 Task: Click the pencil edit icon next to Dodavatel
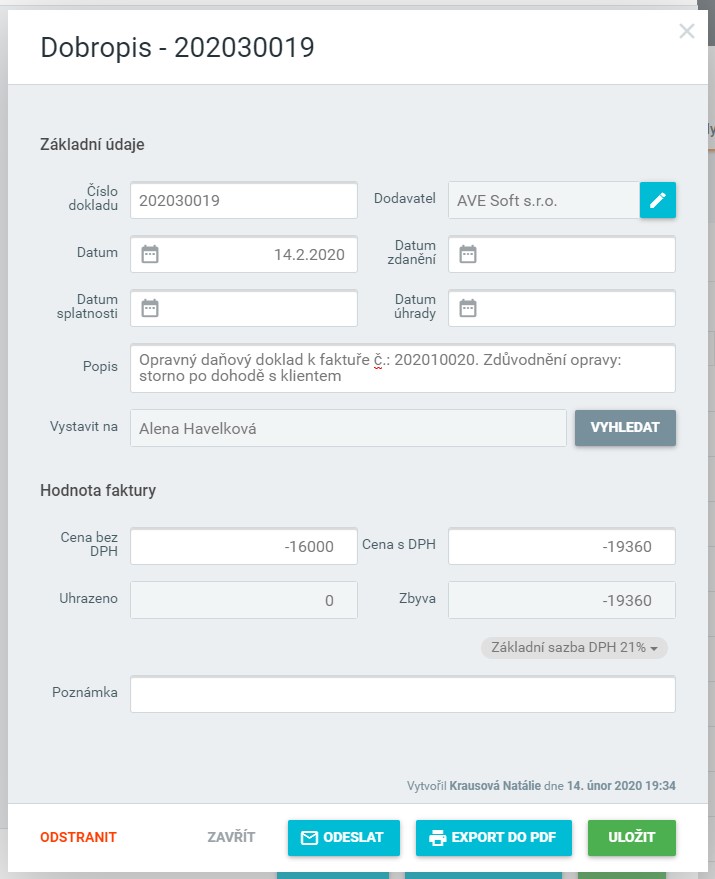coord(657,200)
